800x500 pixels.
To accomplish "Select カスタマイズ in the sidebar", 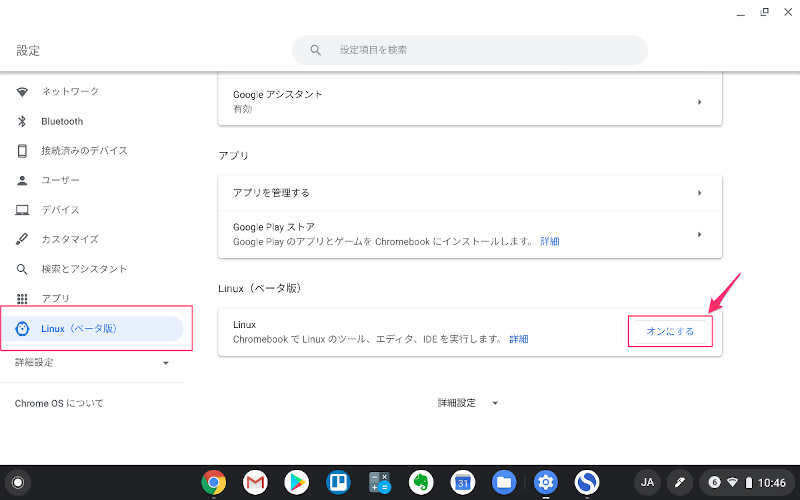I will pos(70,239).
